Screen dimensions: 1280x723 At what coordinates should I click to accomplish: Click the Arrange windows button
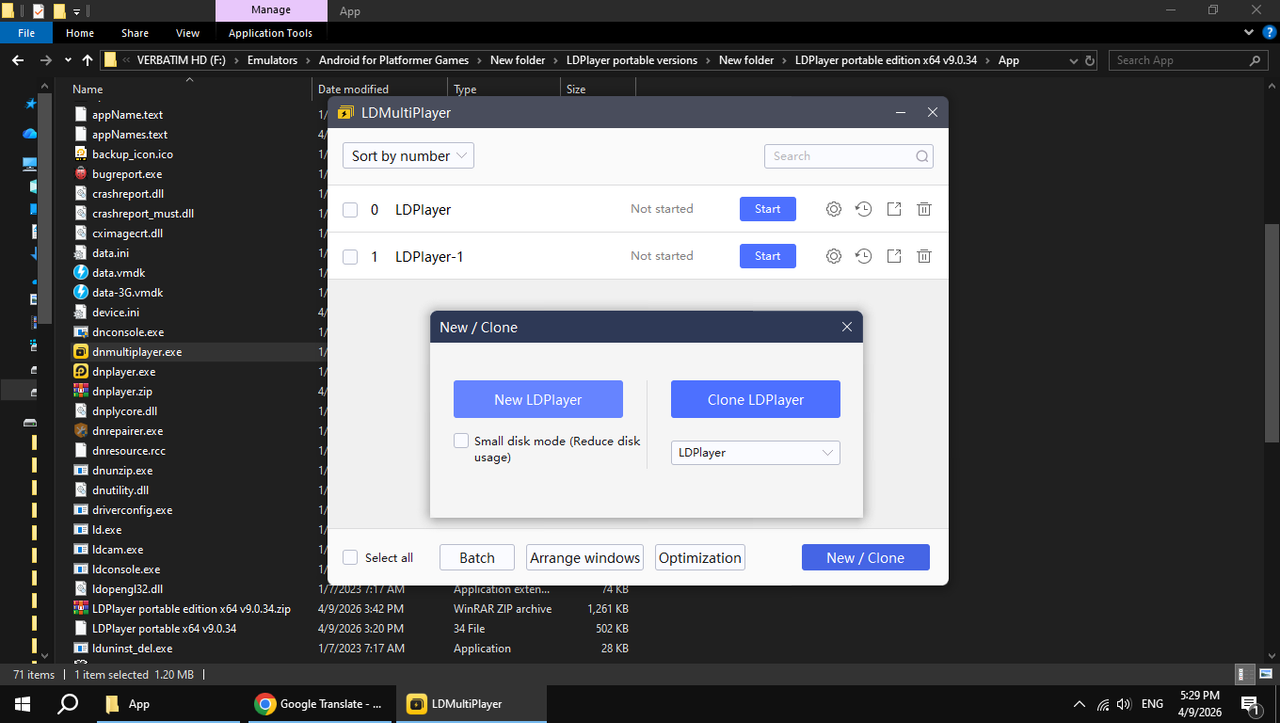pos(585,557)
